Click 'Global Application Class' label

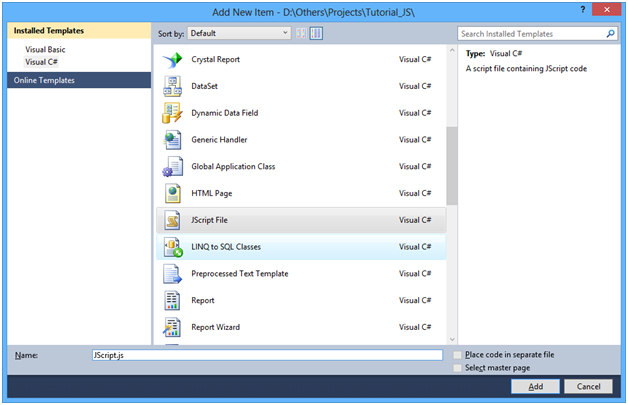pos(233,167)
